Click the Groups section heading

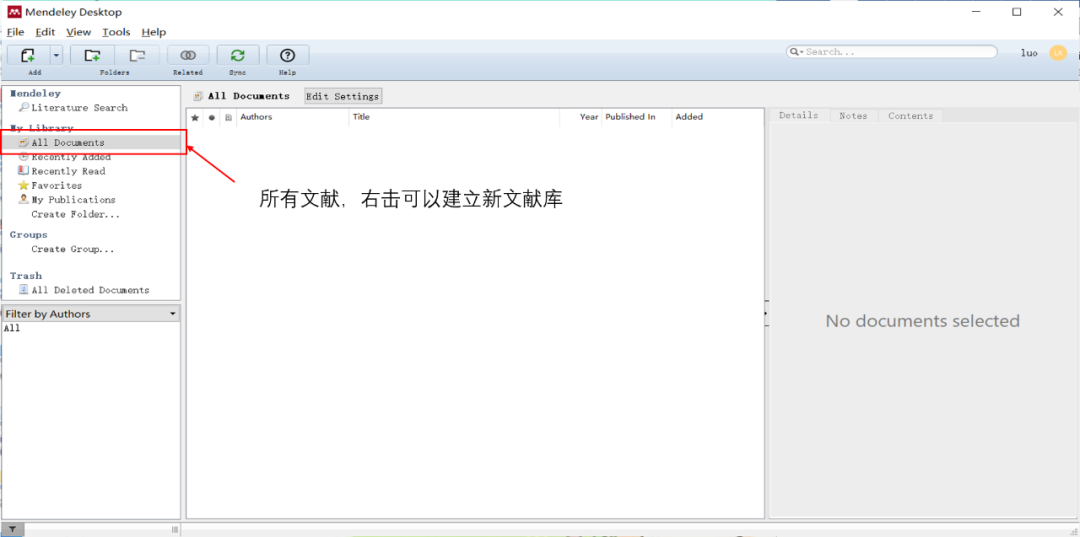pyautogui.click(x=28, y=235)
